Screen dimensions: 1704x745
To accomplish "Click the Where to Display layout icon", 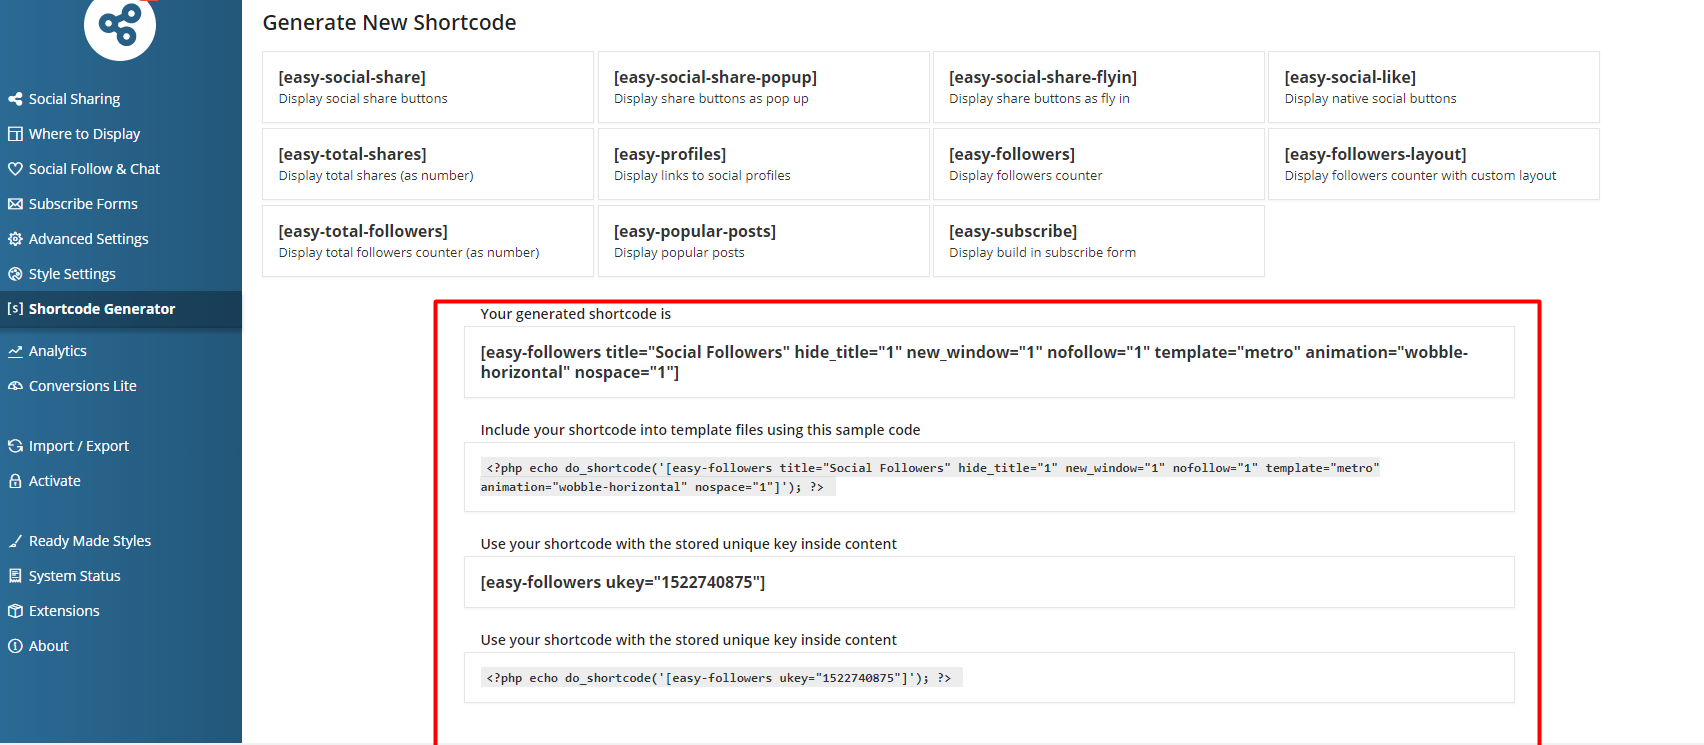I will point(15,134).
